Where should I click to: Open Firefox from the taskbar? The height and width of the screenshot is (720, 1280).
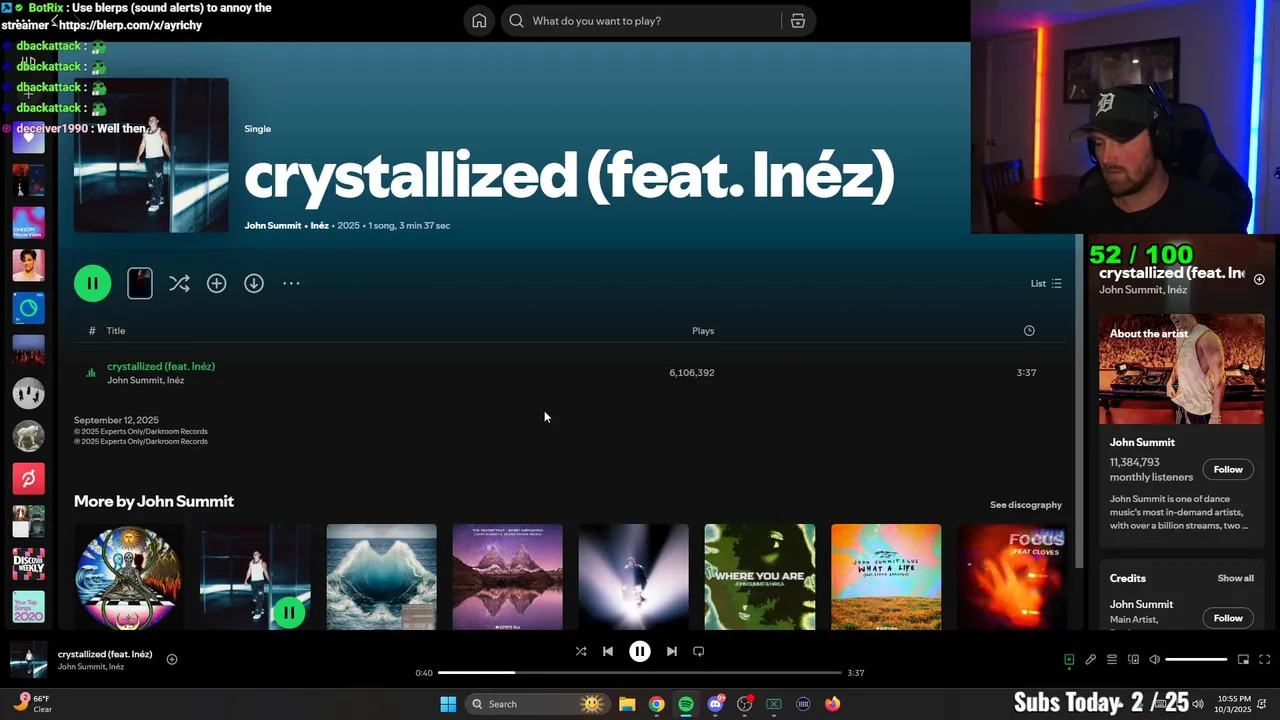tap(832, 704)
